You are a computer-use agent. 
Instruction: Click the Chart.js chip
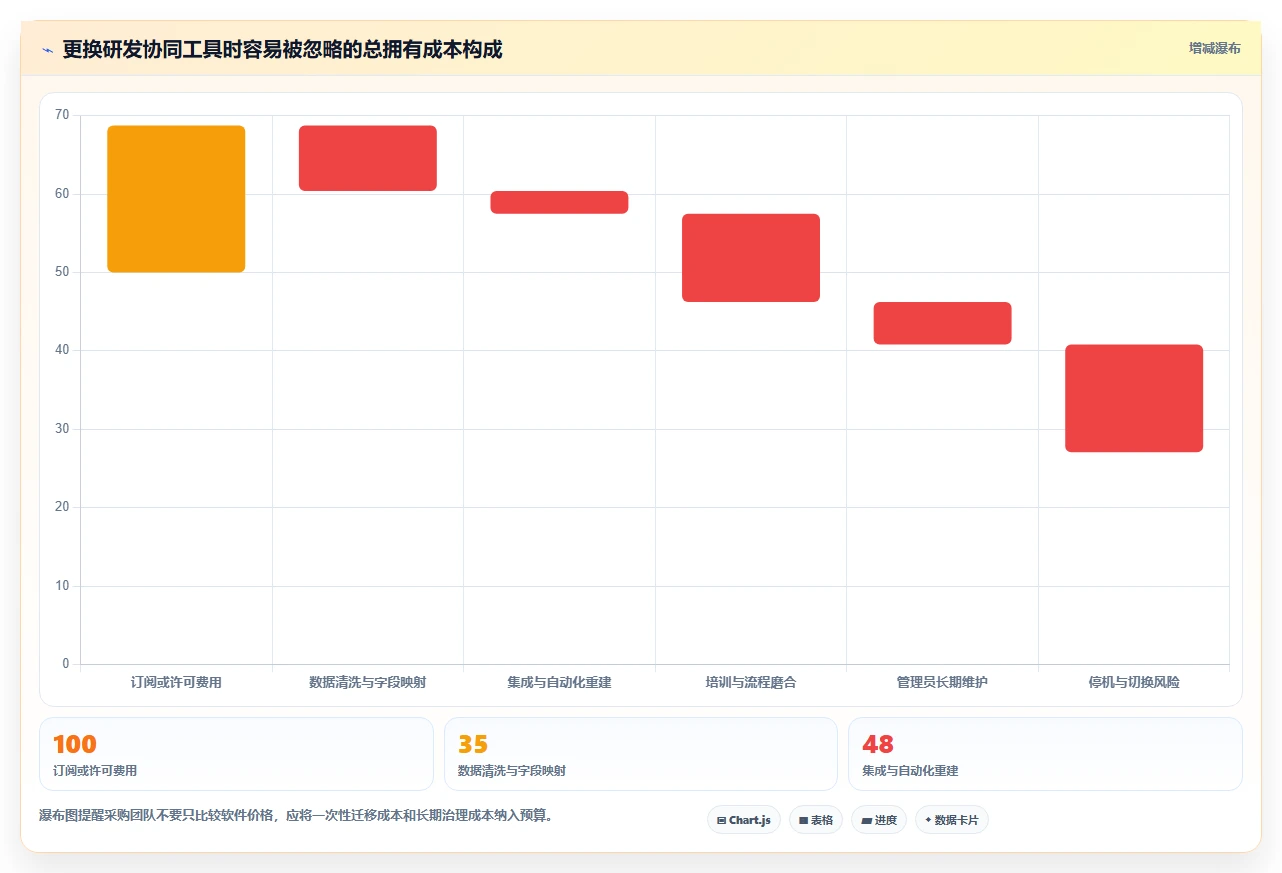click(x=744, y=820)
